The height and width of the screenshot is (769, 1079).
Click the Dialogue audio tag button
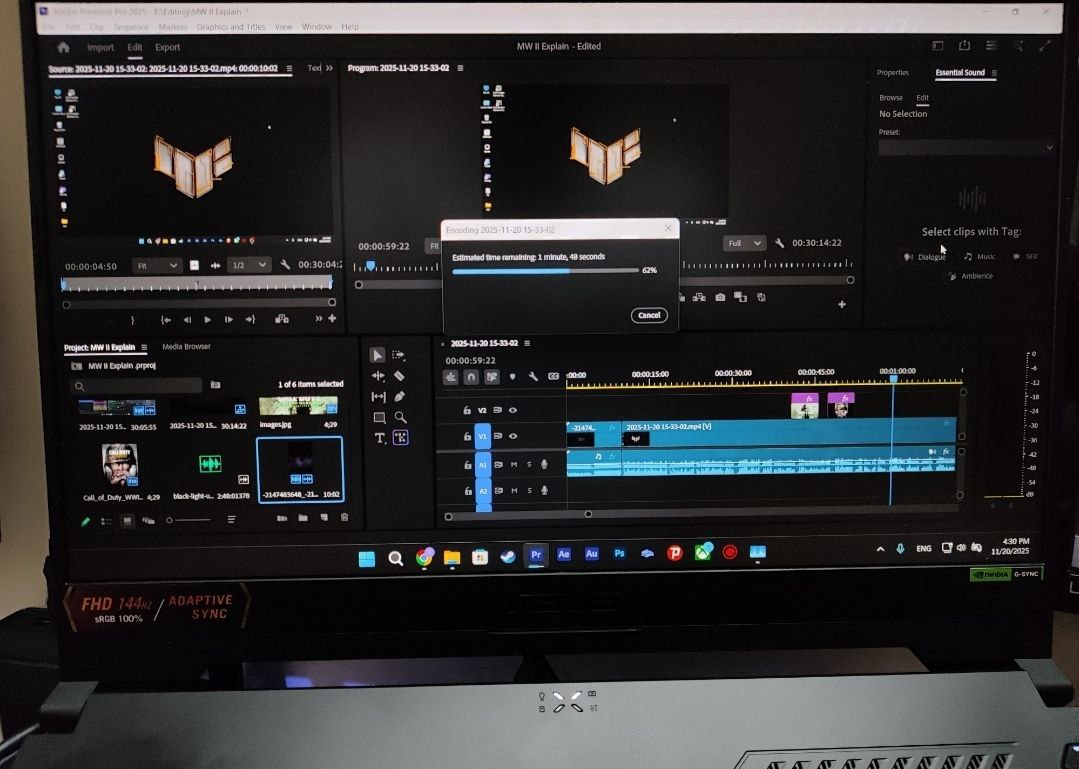925,257
